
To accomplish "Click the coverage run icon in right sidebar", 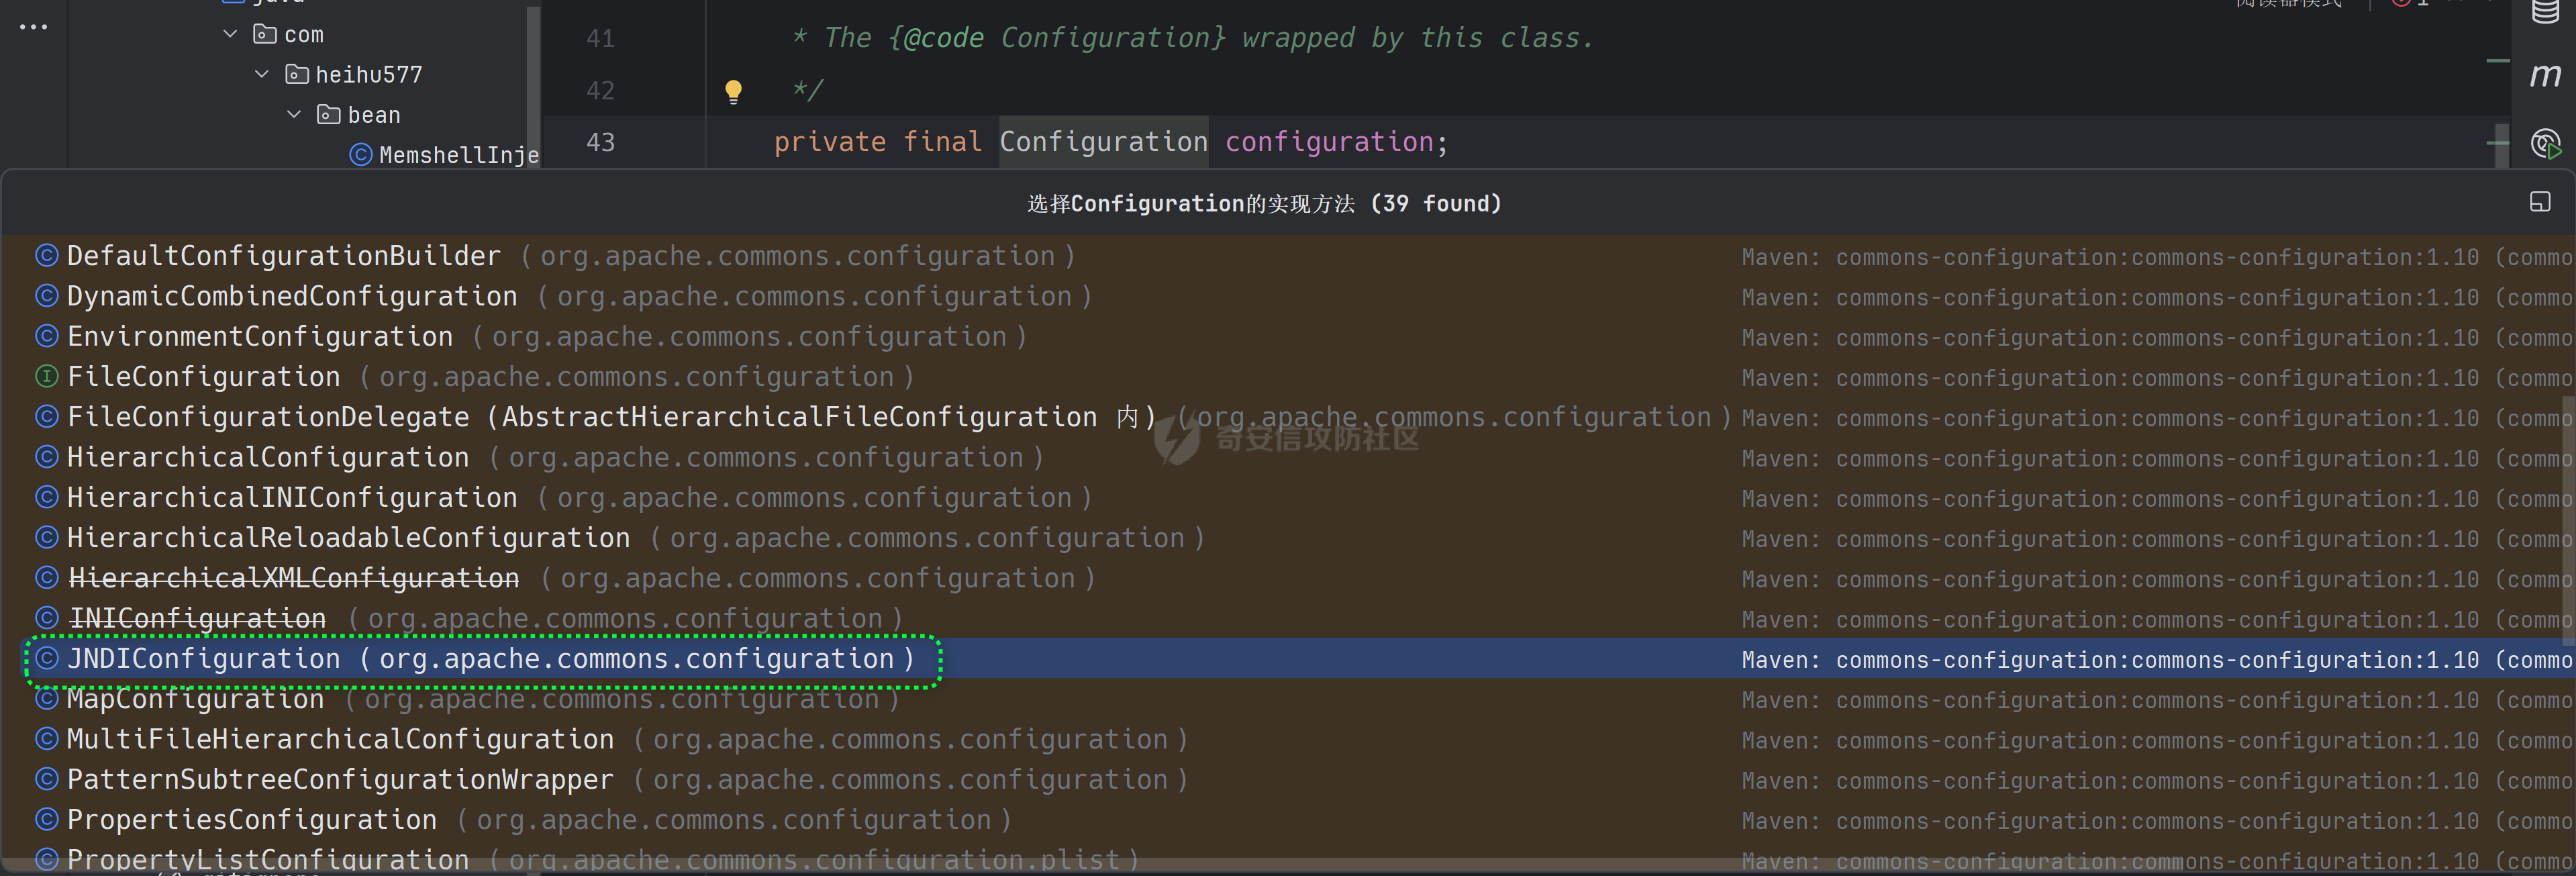I will 2545,144.
